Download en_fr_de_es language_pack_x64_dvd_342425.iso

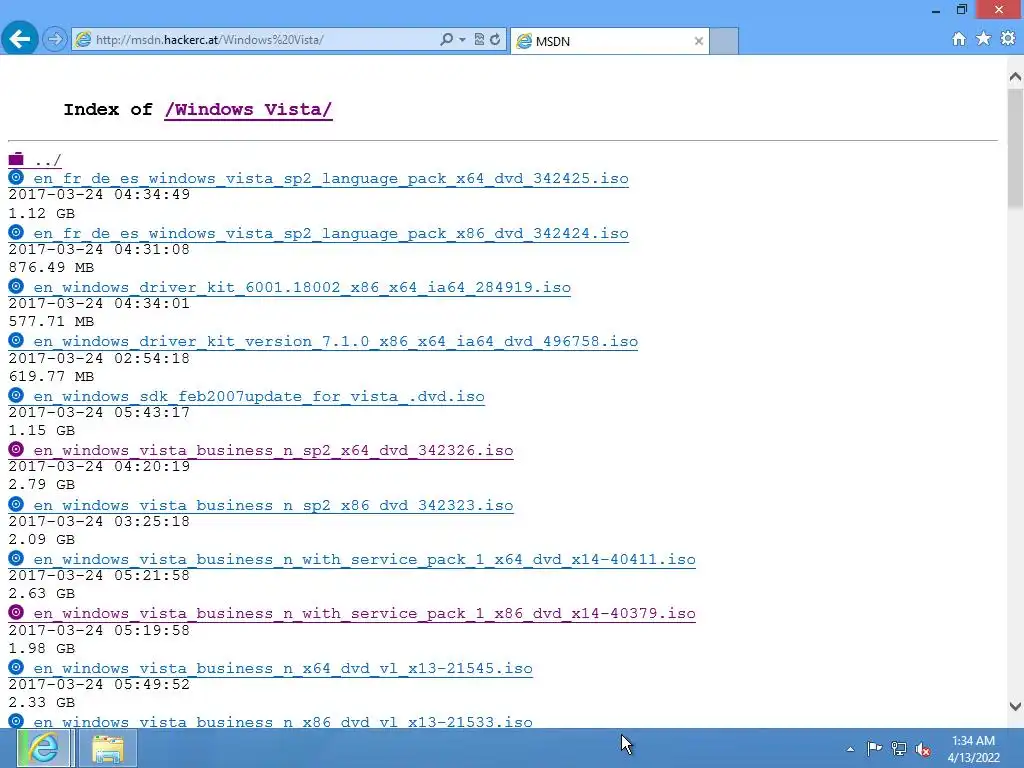[331, 179]
